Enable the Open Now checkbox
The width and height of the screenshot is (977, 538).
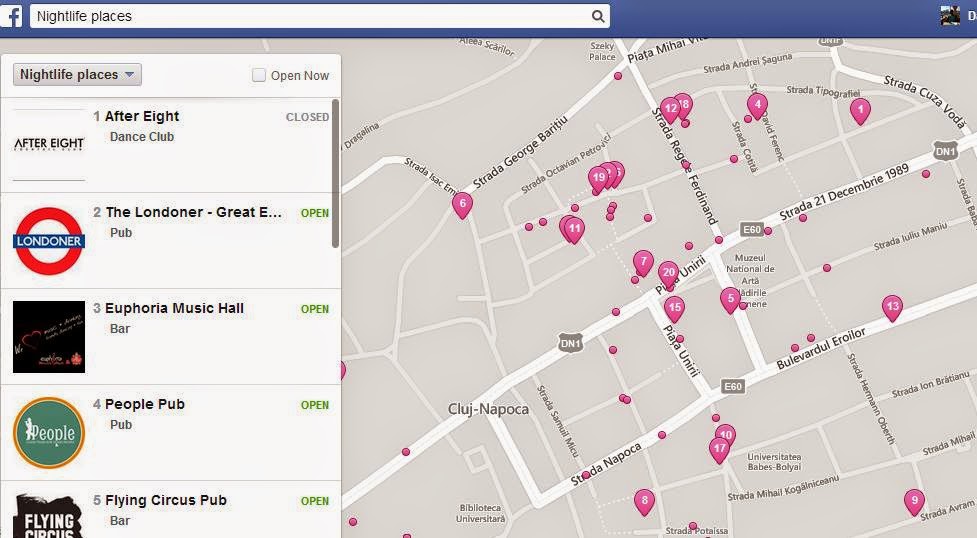259,75
